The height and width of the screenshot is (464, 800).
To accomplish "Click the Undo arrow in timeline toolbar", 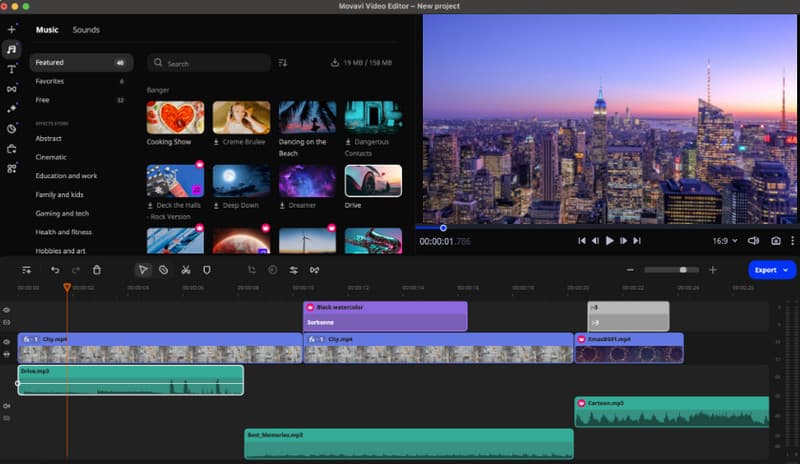I will coord(55,270).
